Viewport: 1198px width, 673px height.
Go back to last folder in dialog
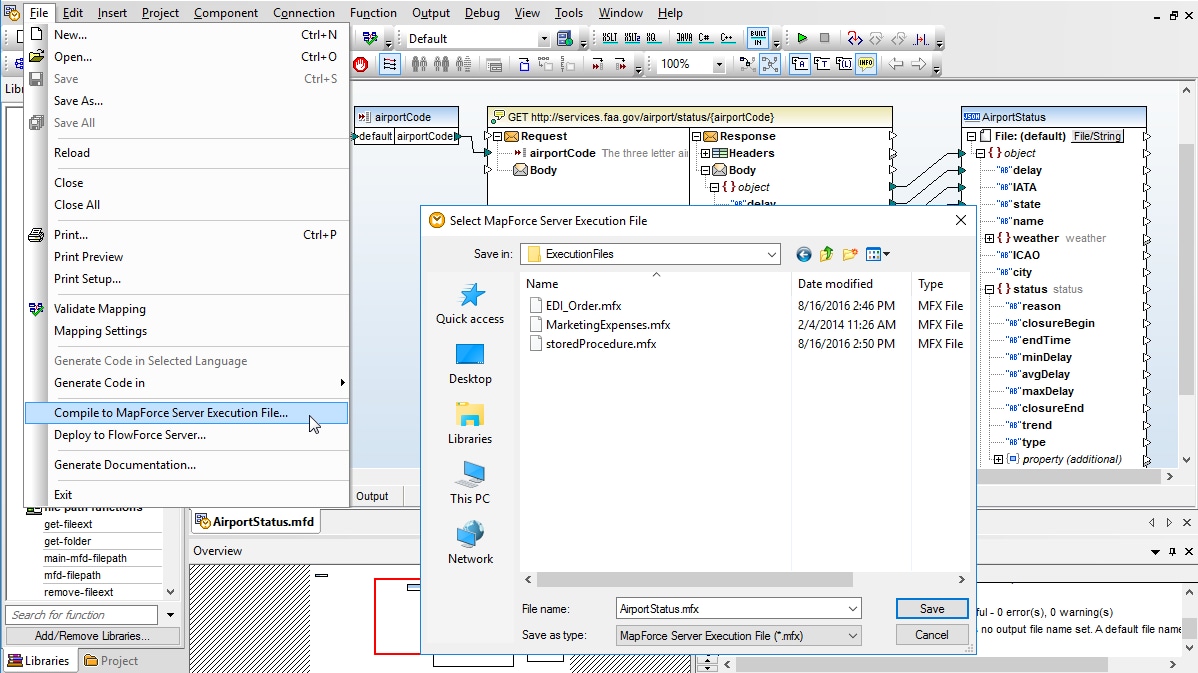tap(803, 254)
